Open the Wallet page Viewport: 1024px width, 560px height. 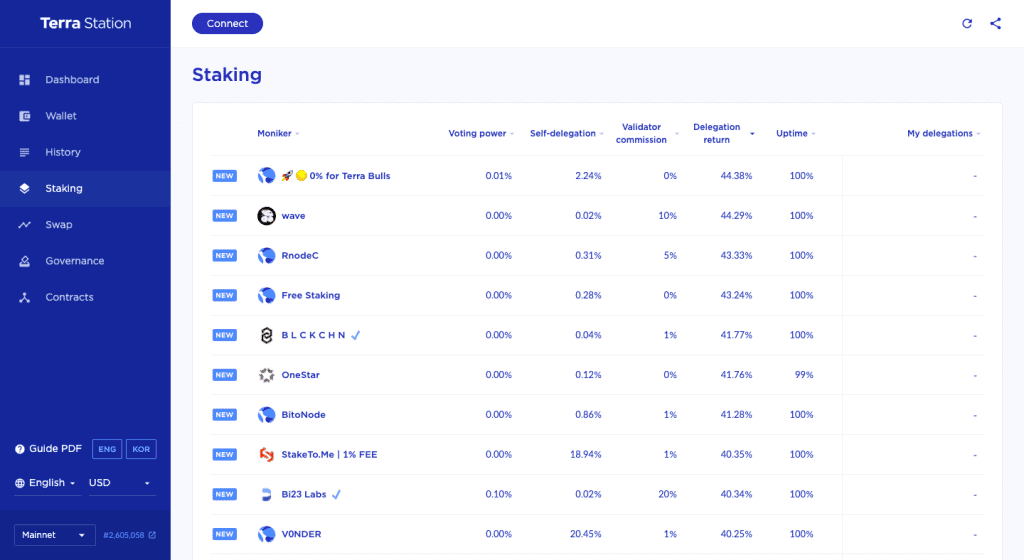pos(85,116)
